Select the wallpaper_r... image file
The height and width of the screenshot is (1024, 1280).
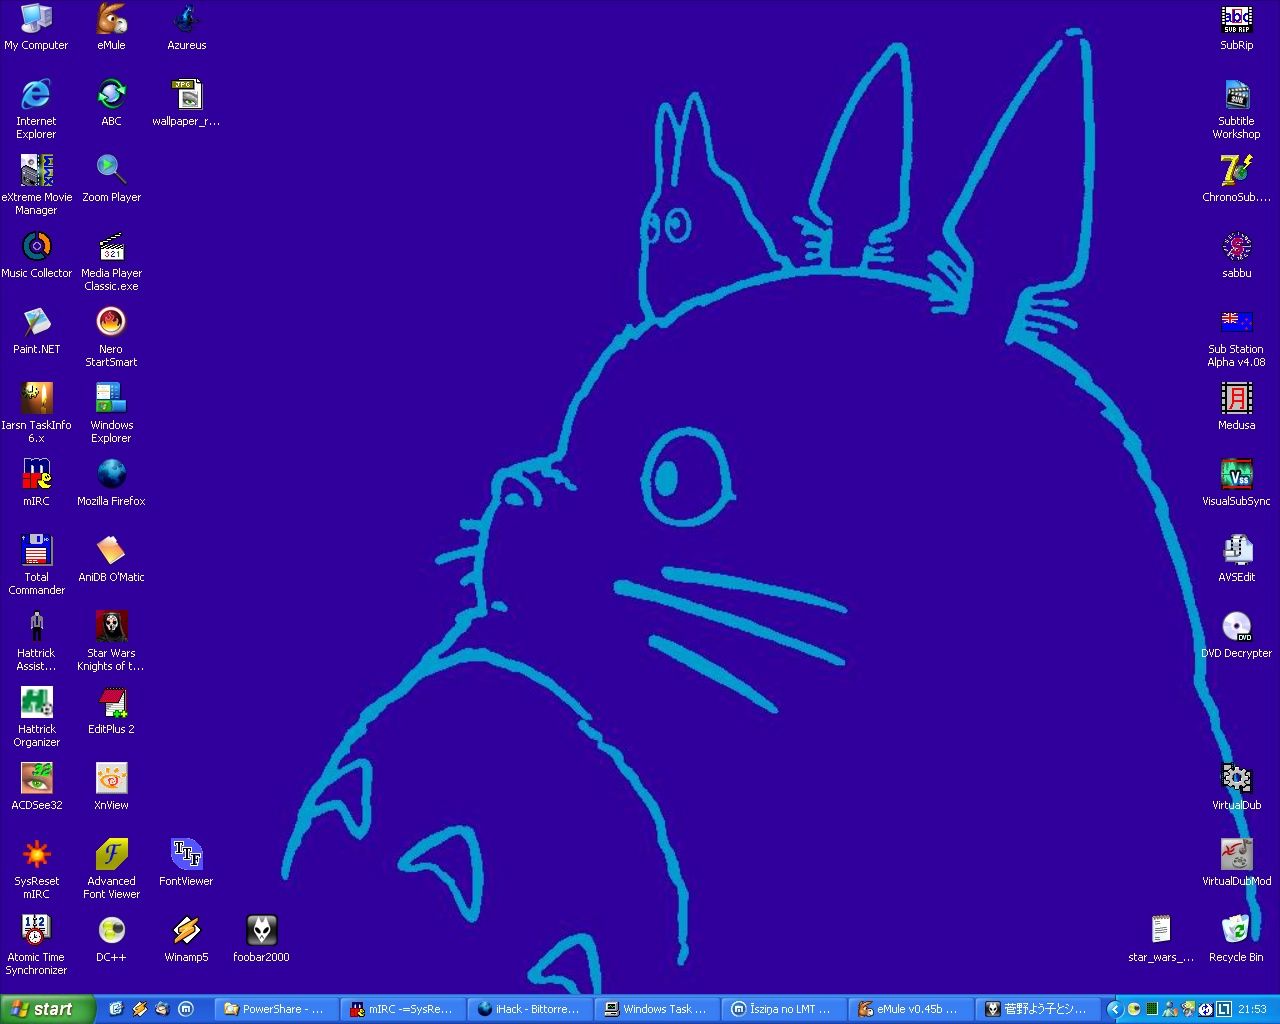click(x=186, y=103)
